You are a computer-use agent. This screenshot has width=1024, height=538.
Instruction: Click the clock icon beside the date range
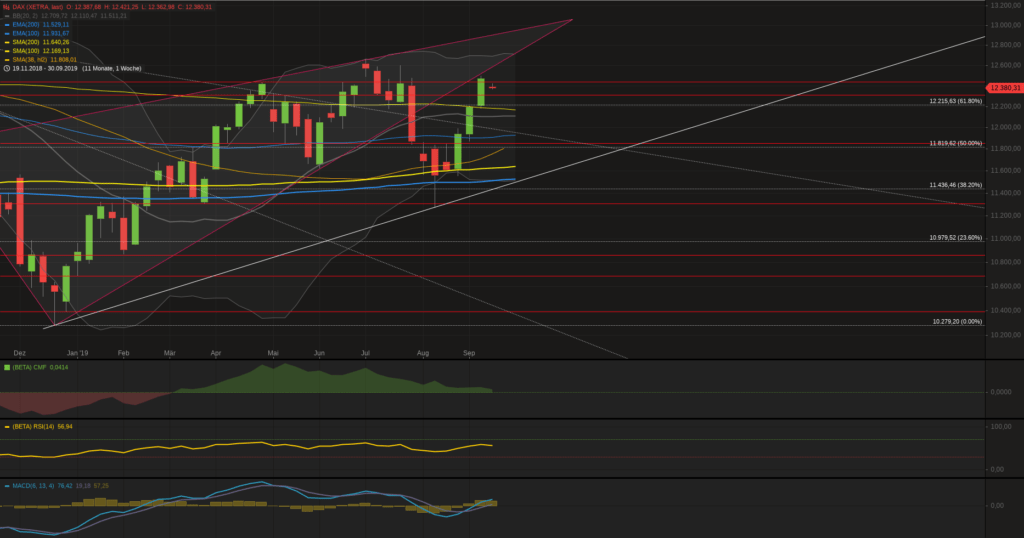pos(6,68)
